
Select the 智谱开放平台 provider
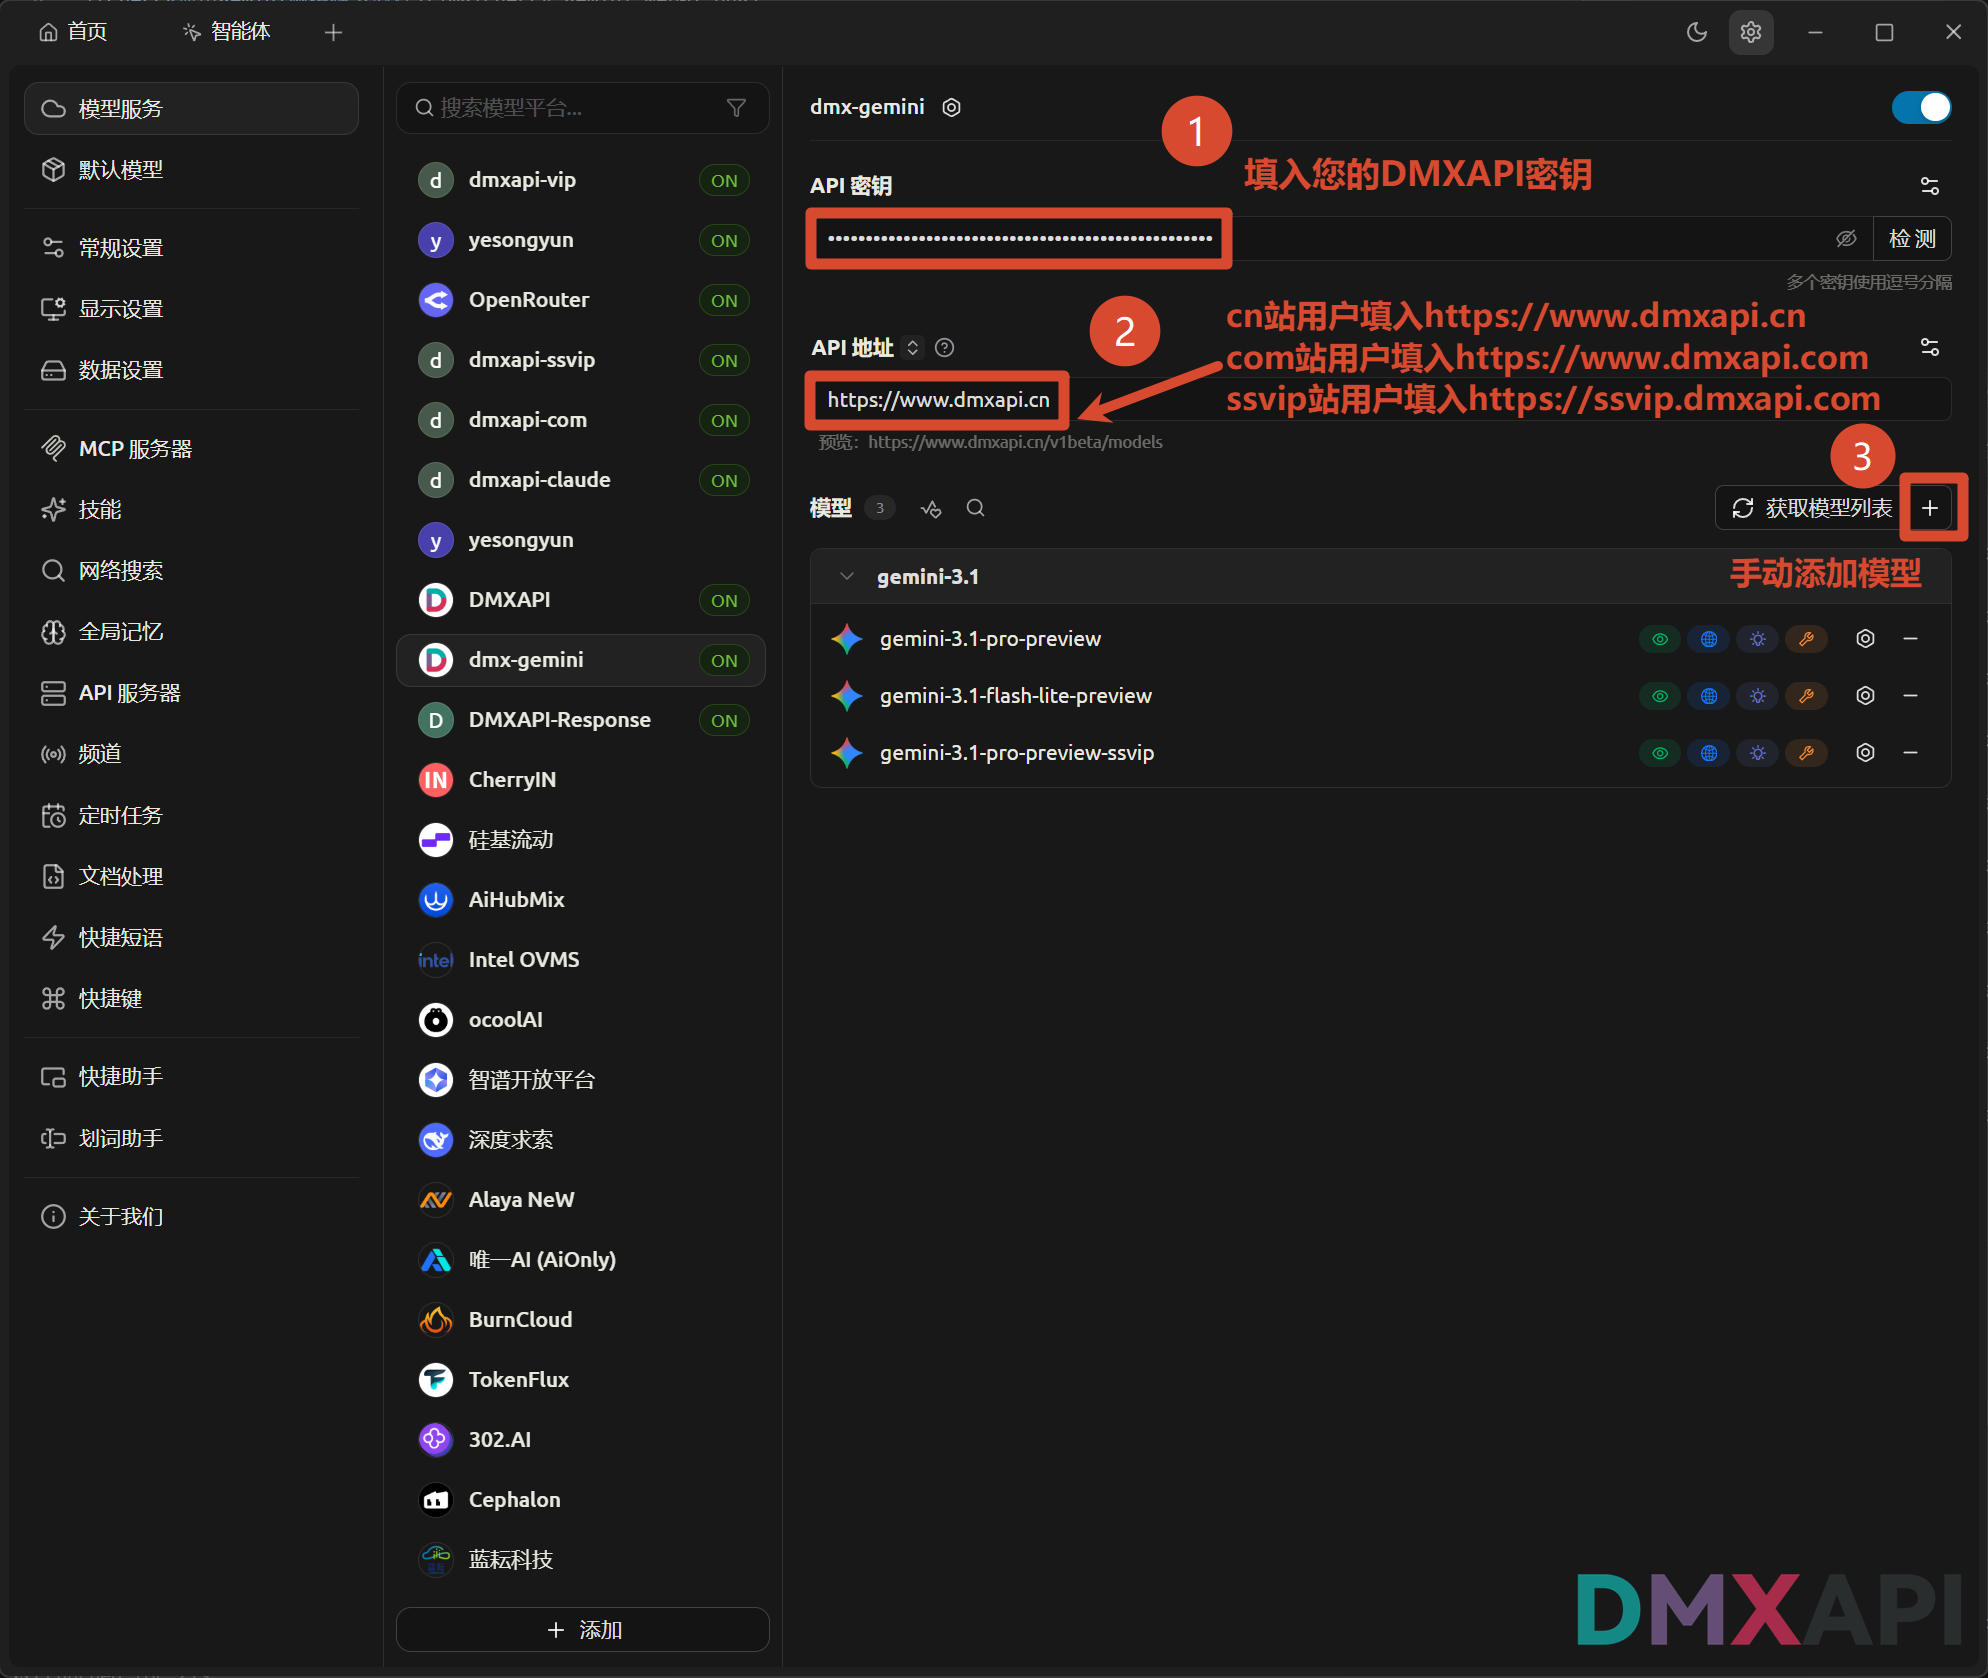click(x=581, y=1080)
